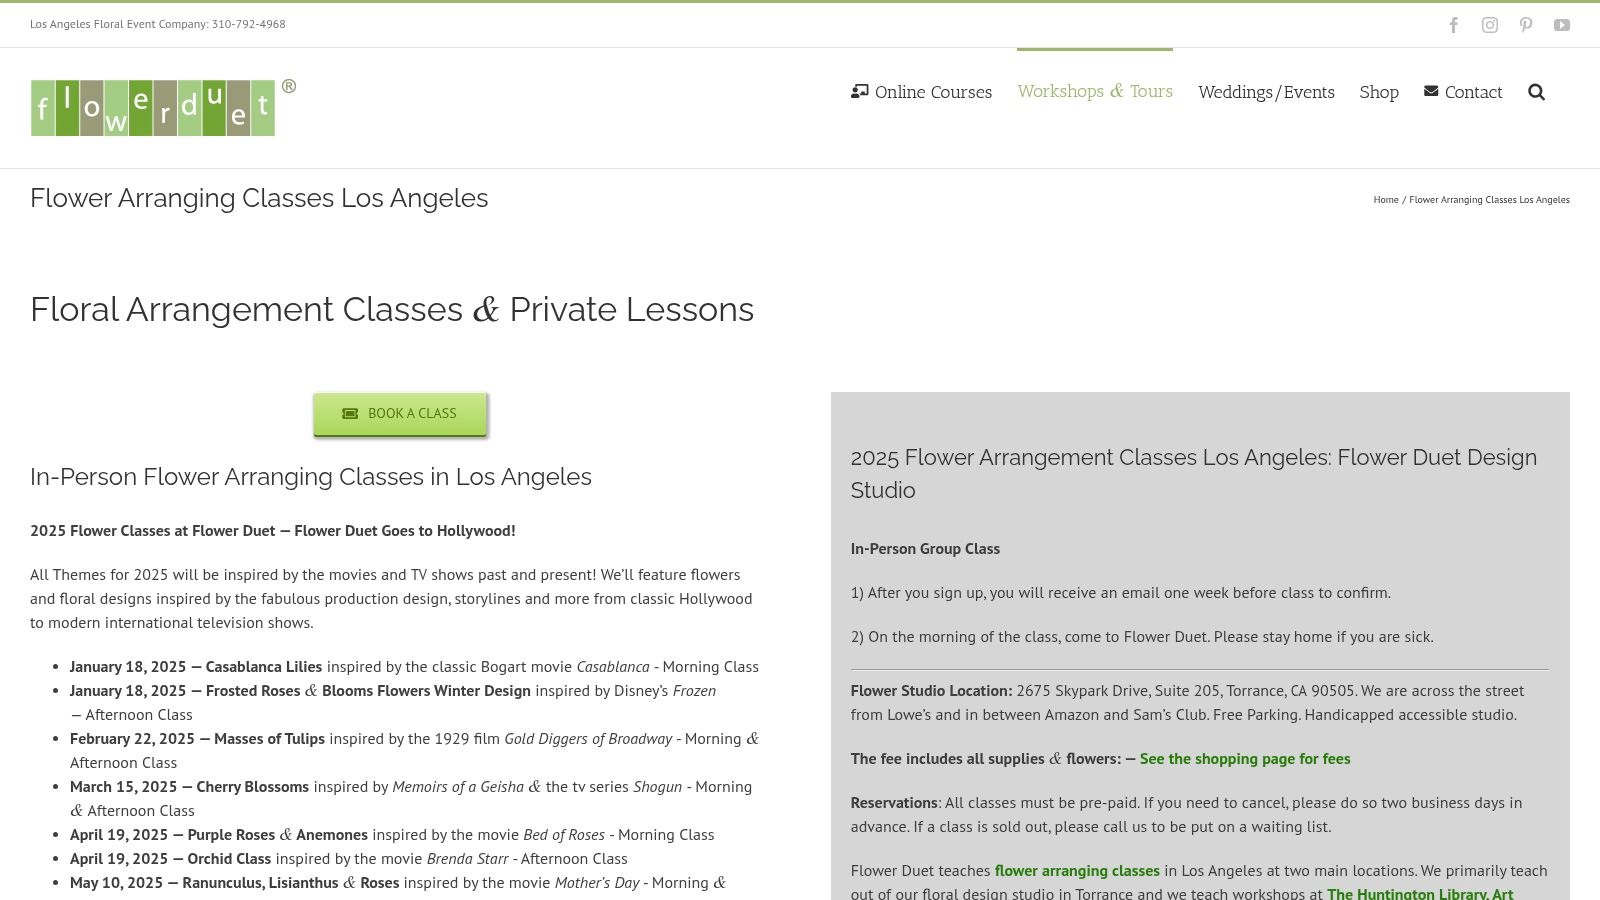Open the Weddings/Events menu

tap(1266, 92)
